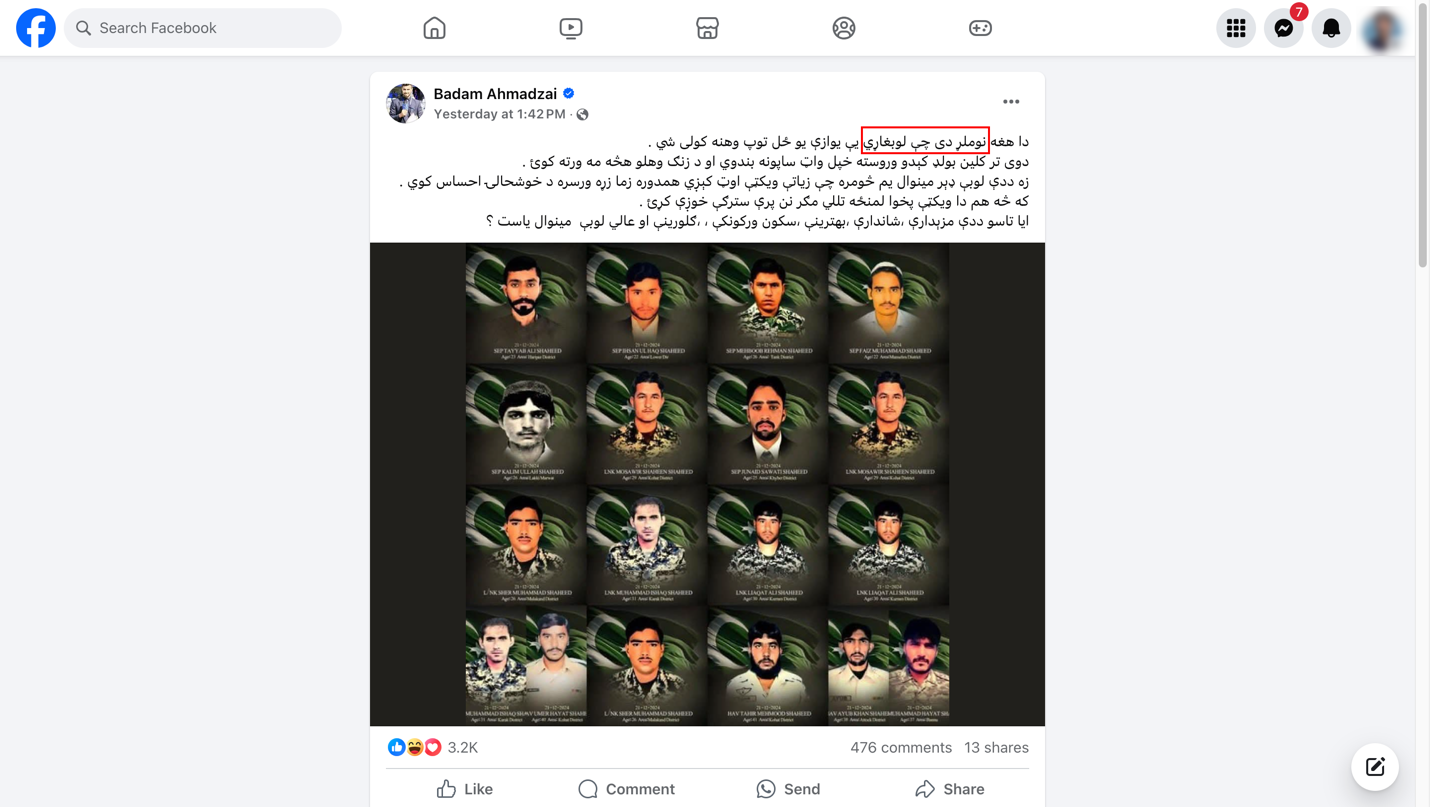Screen dimensions: 1430x807
Task: Share the post
Action: click(949, 789)
